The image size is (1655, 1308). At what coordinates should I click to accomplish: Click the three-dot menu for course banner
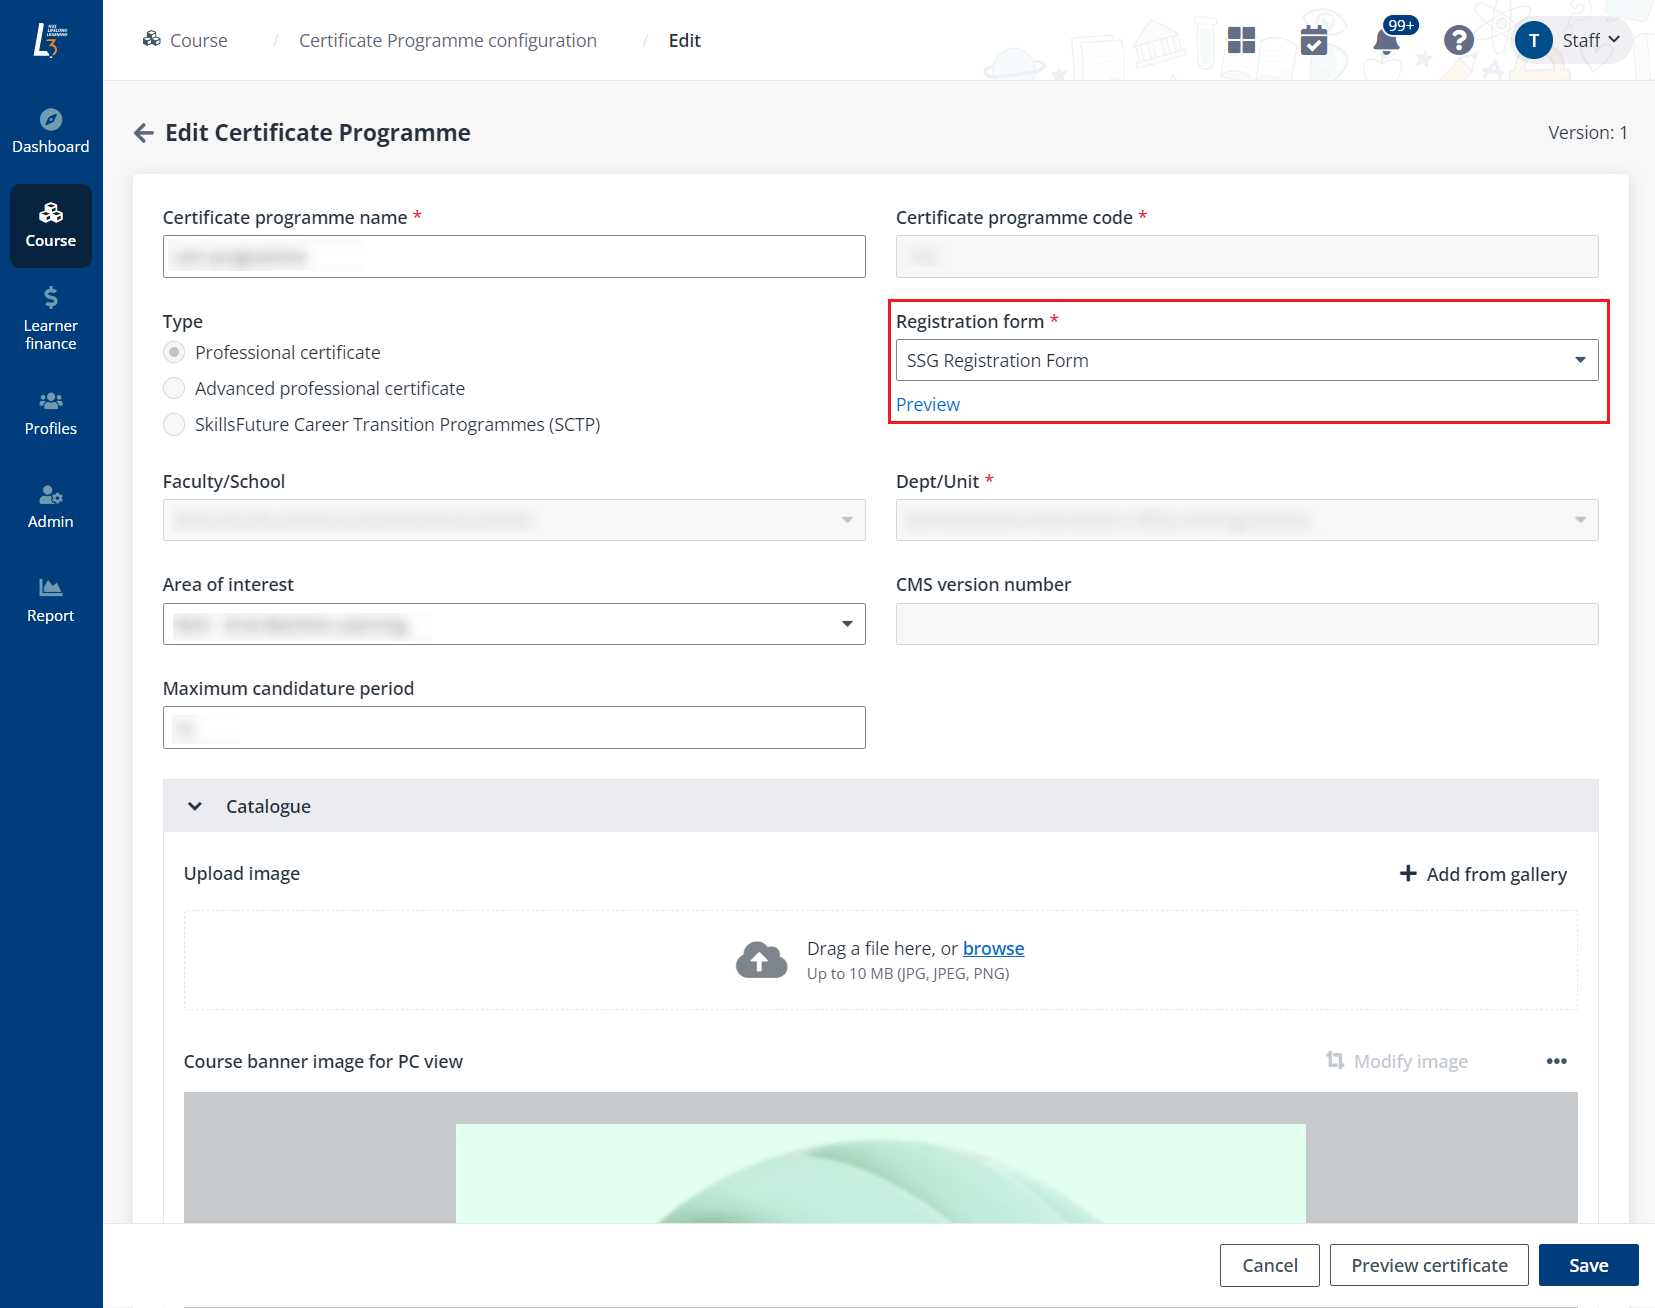(1556, 1061)
